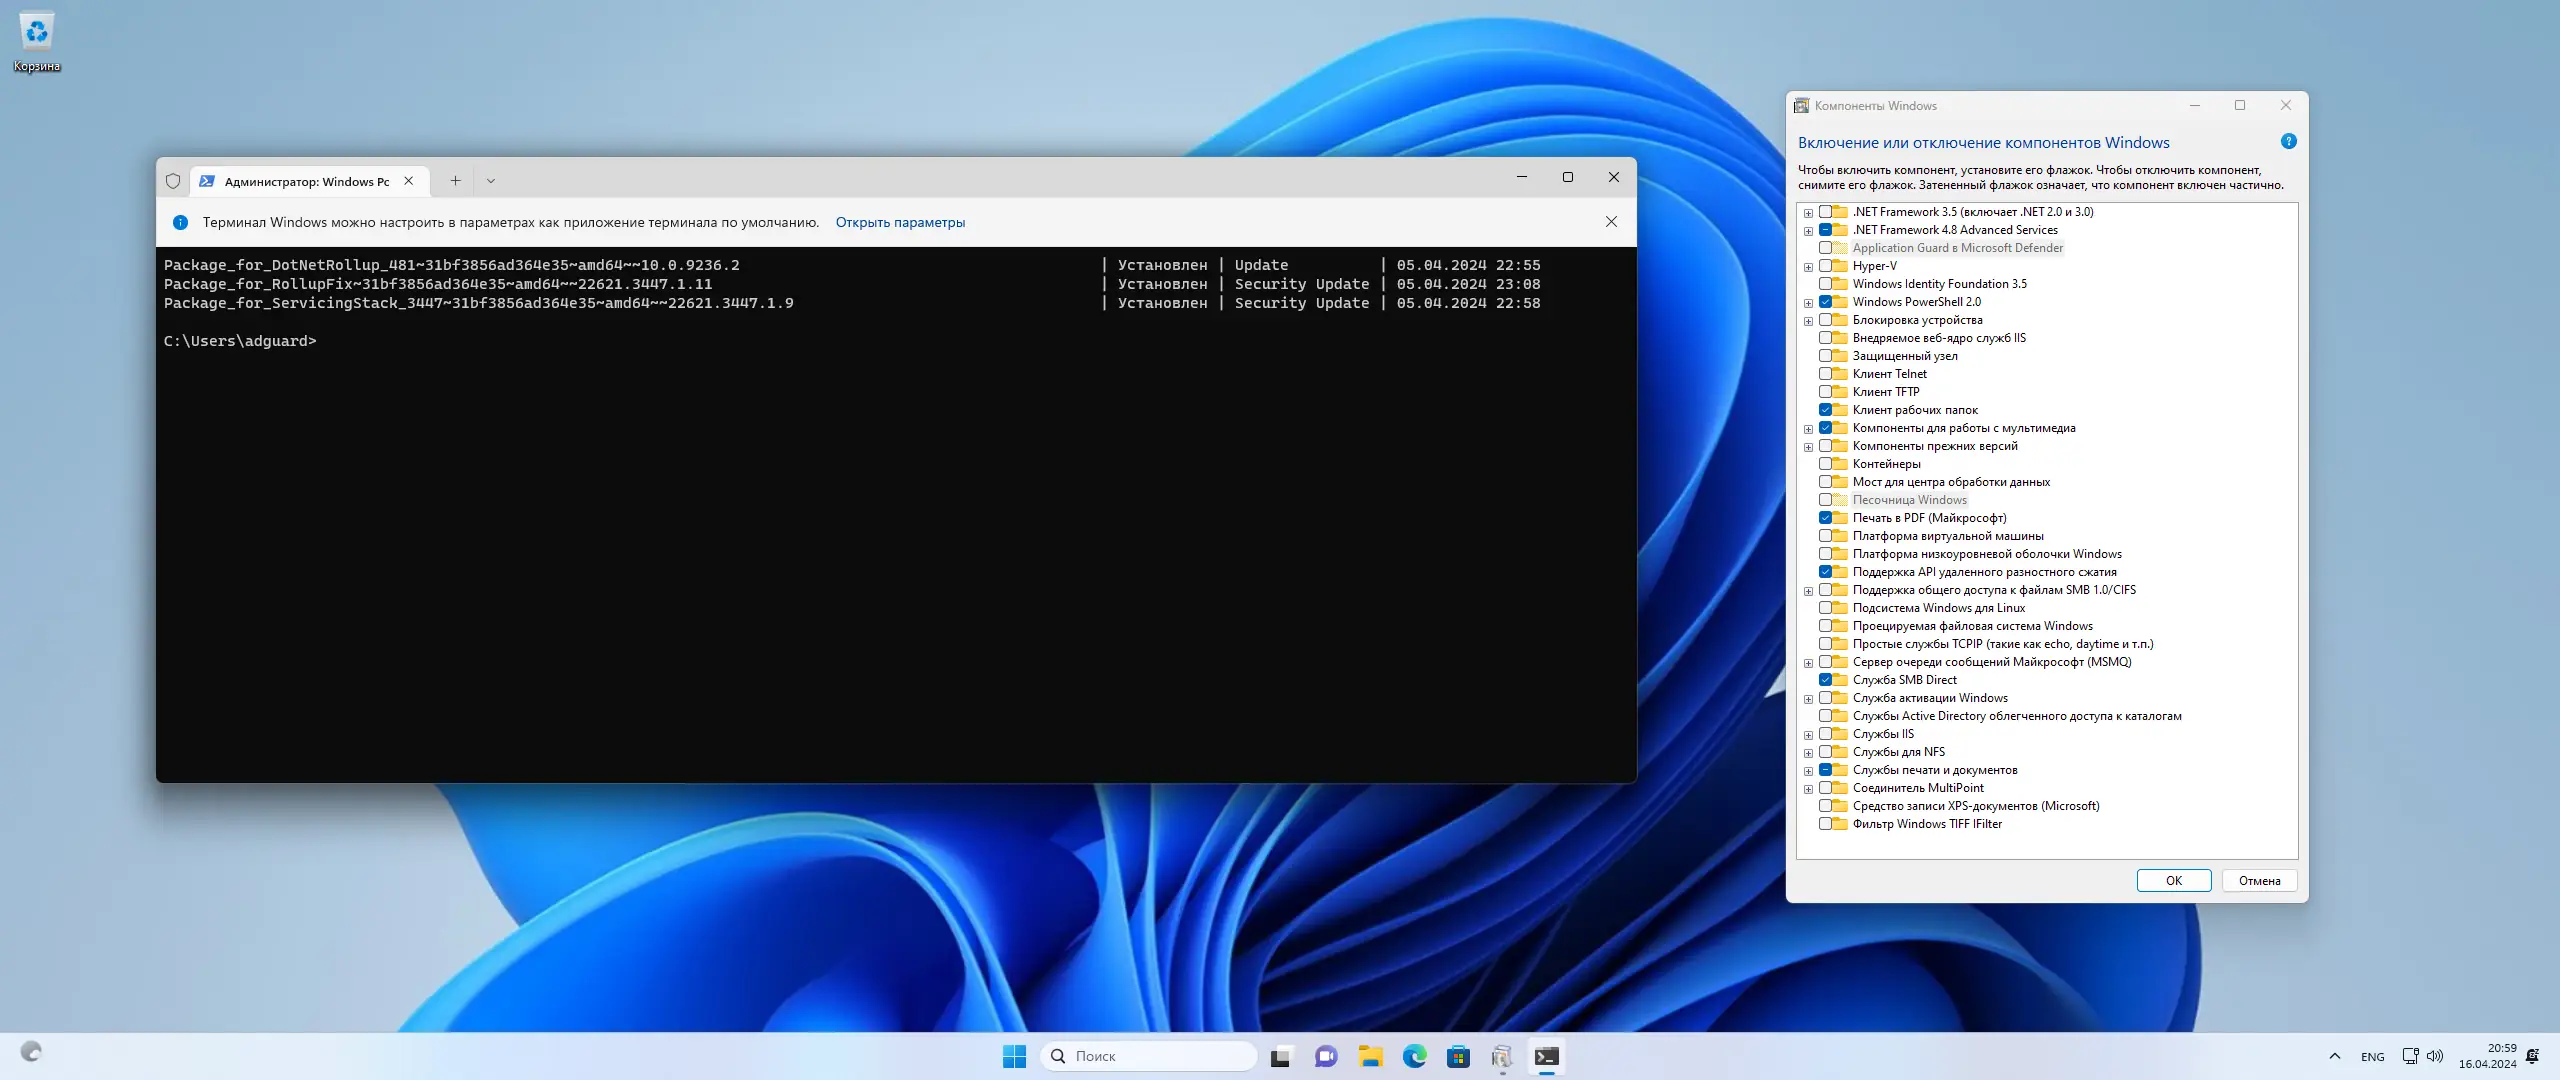Launch Microsoft Edge from the taskbar
Image resolution: width=2560 pixels, height=1080 pixels.
click(1414, 1056)
